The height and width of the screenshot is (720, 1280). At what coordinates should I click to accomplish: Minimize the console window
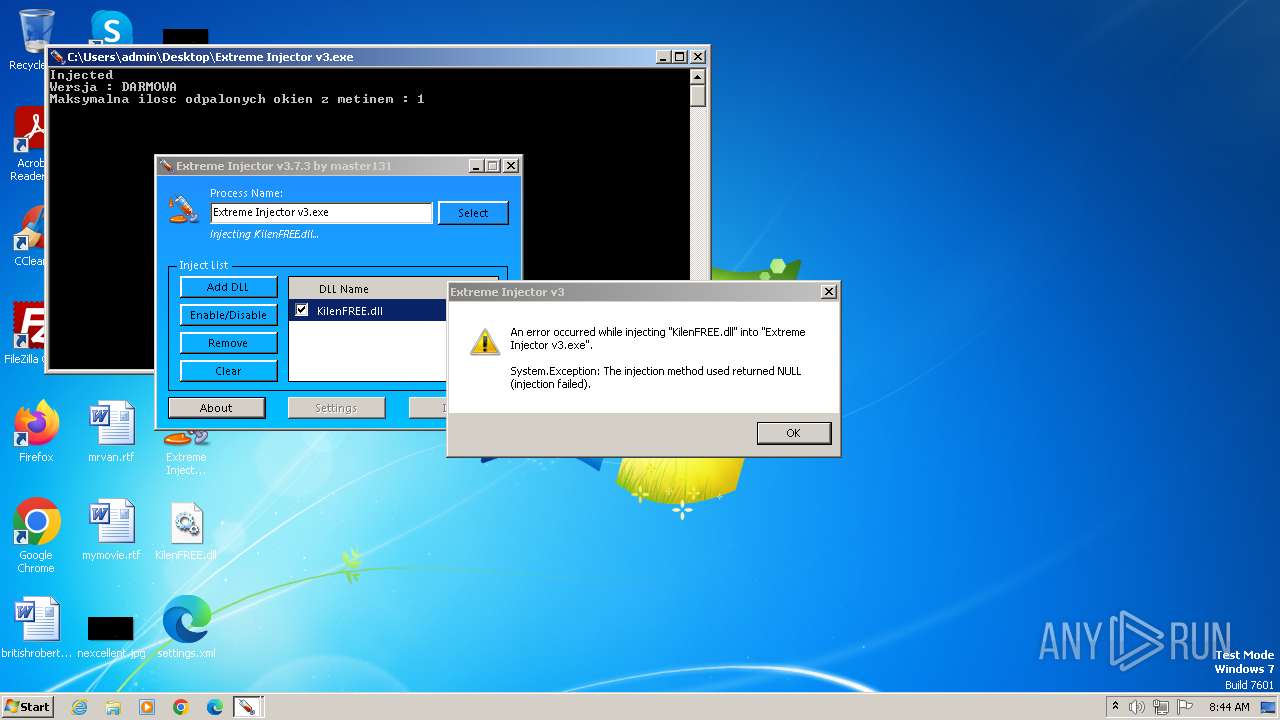663,57
